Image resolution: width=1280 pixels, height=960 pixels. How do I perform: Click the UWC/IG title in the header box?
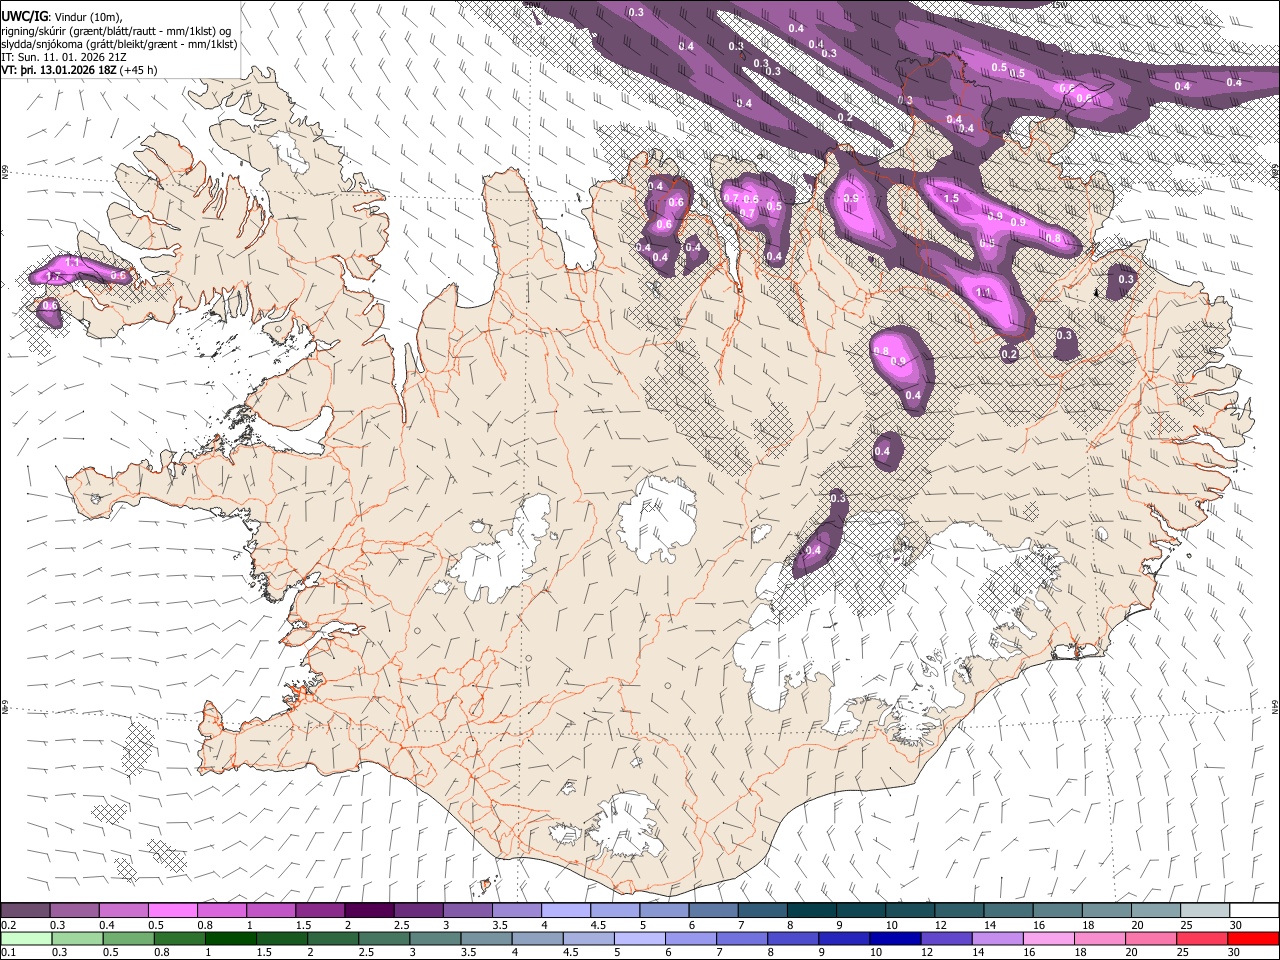pyautogui.click(x=24, y=16)
